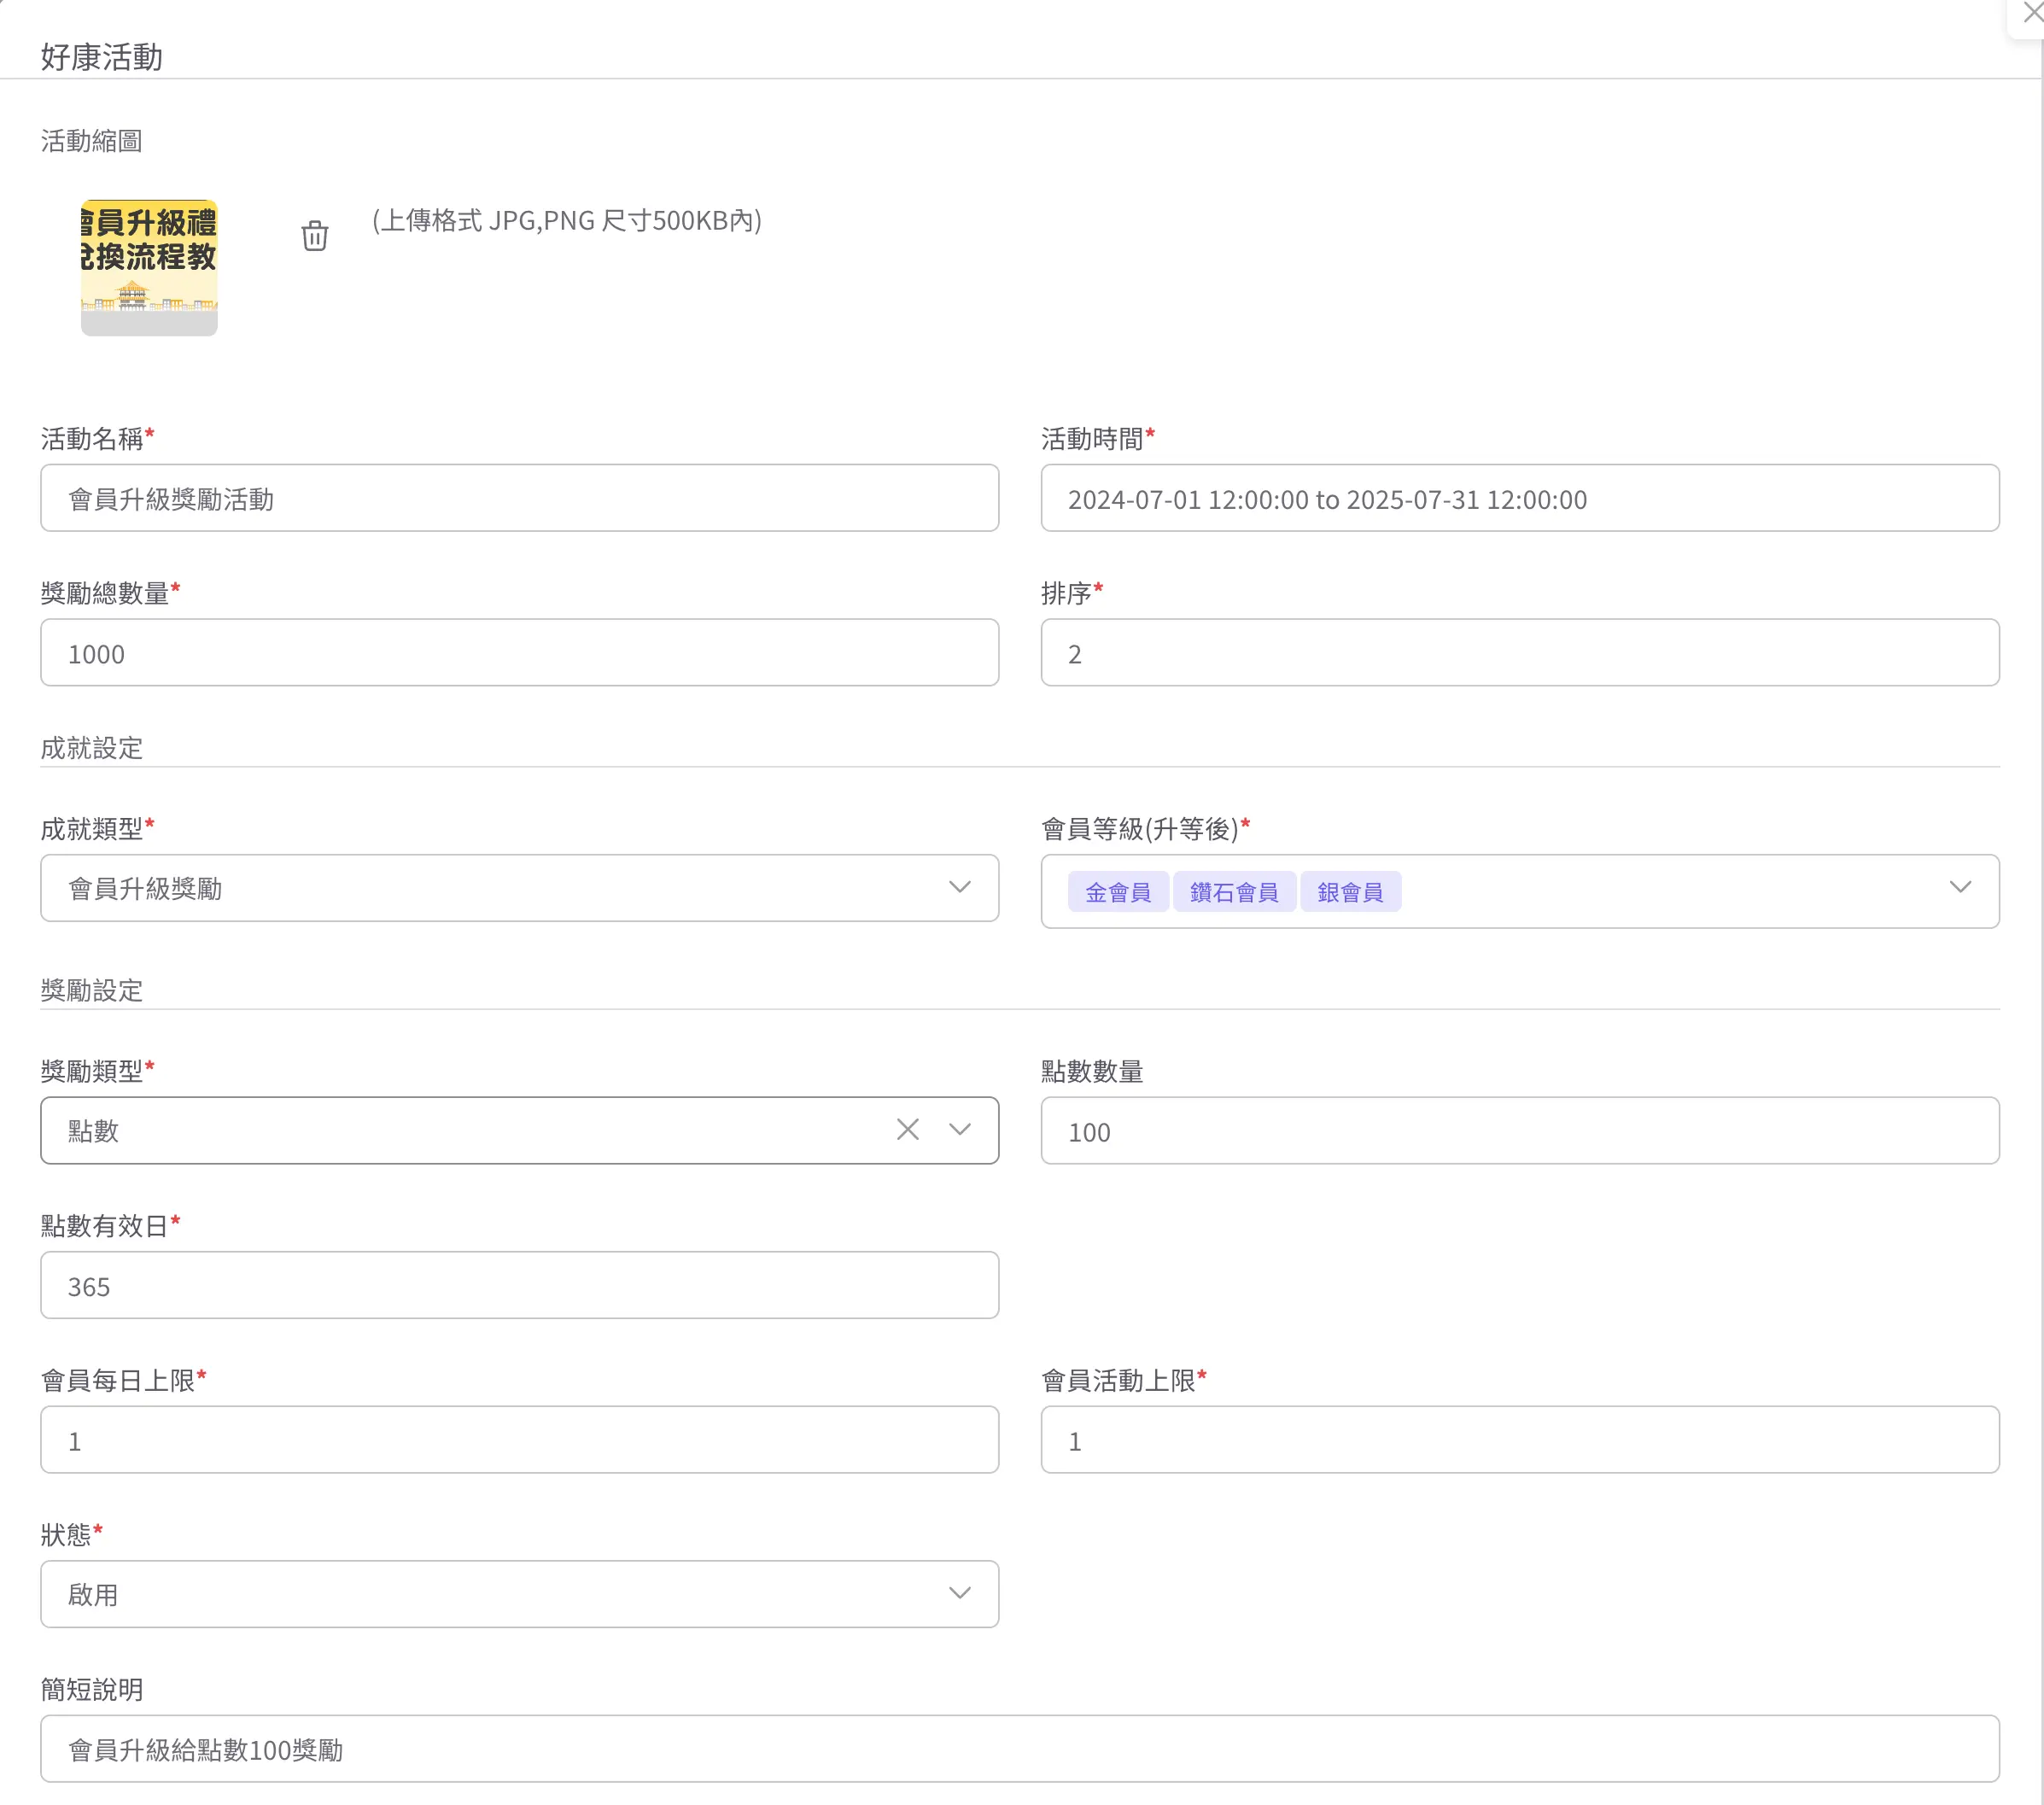Click the trash icon to delete thumbnail
2044x1805 pixels.
tap(314, 236)
